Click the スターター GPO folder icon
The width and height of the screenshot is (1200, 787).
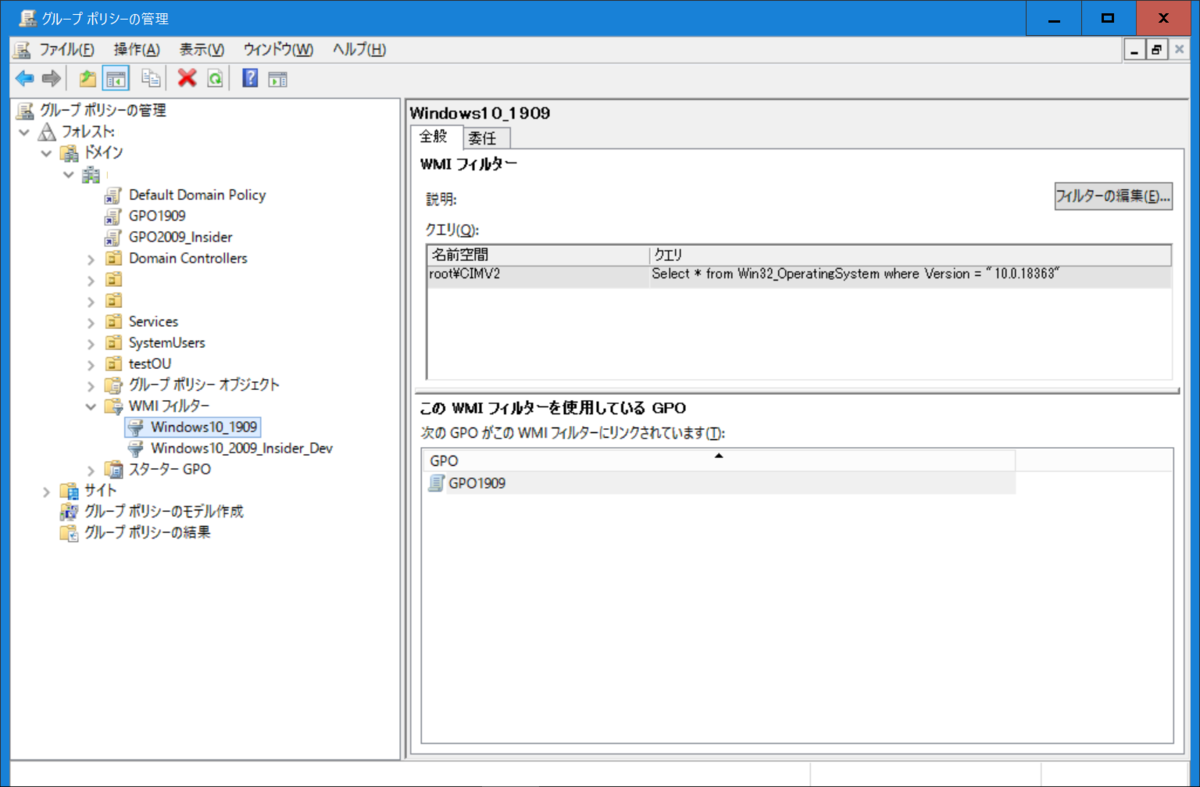click(113, 470)
